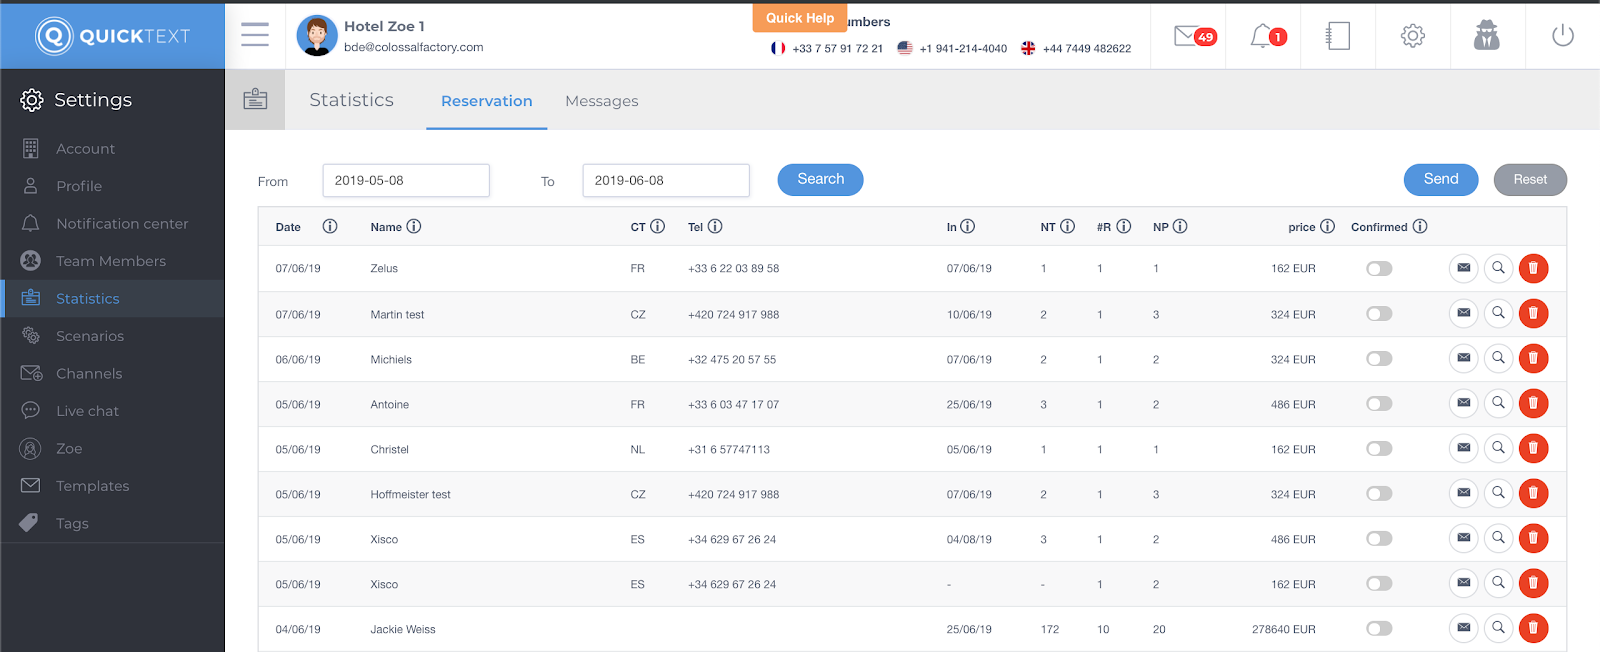Viewport: 1600px width, 652px height.
Task: Open the gear settings icon in header
Action: [x=1412, y=36]
